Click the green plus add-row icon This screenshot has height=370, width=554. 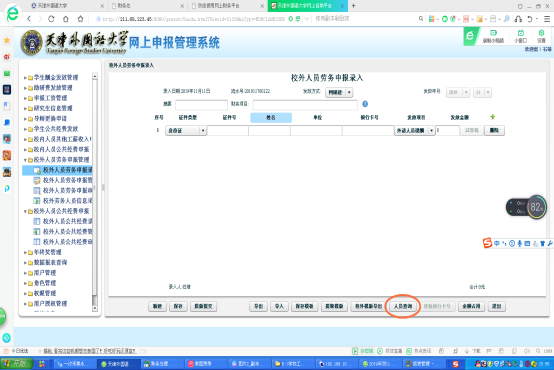[x=493, y=117]
